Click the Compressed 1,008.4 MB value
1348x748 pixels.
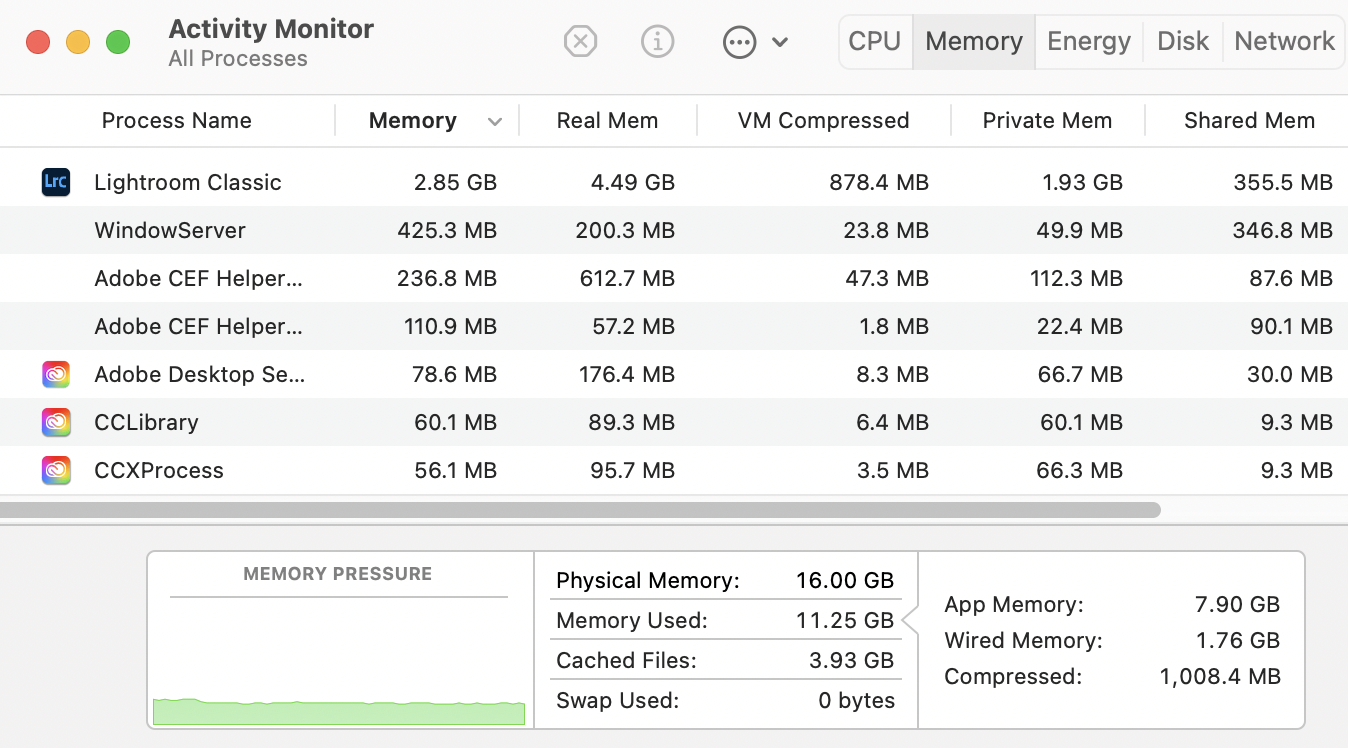(x=1220, y=677)
